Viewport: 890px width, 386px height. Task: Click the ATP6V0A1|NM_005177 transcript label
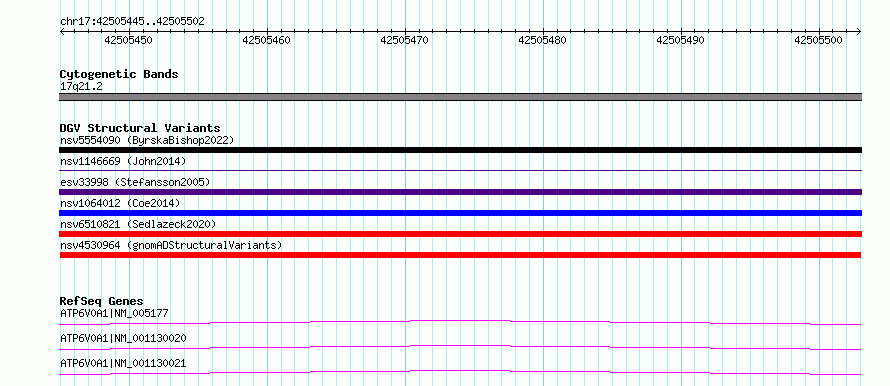pyautogui.click(x=114, y=313)
